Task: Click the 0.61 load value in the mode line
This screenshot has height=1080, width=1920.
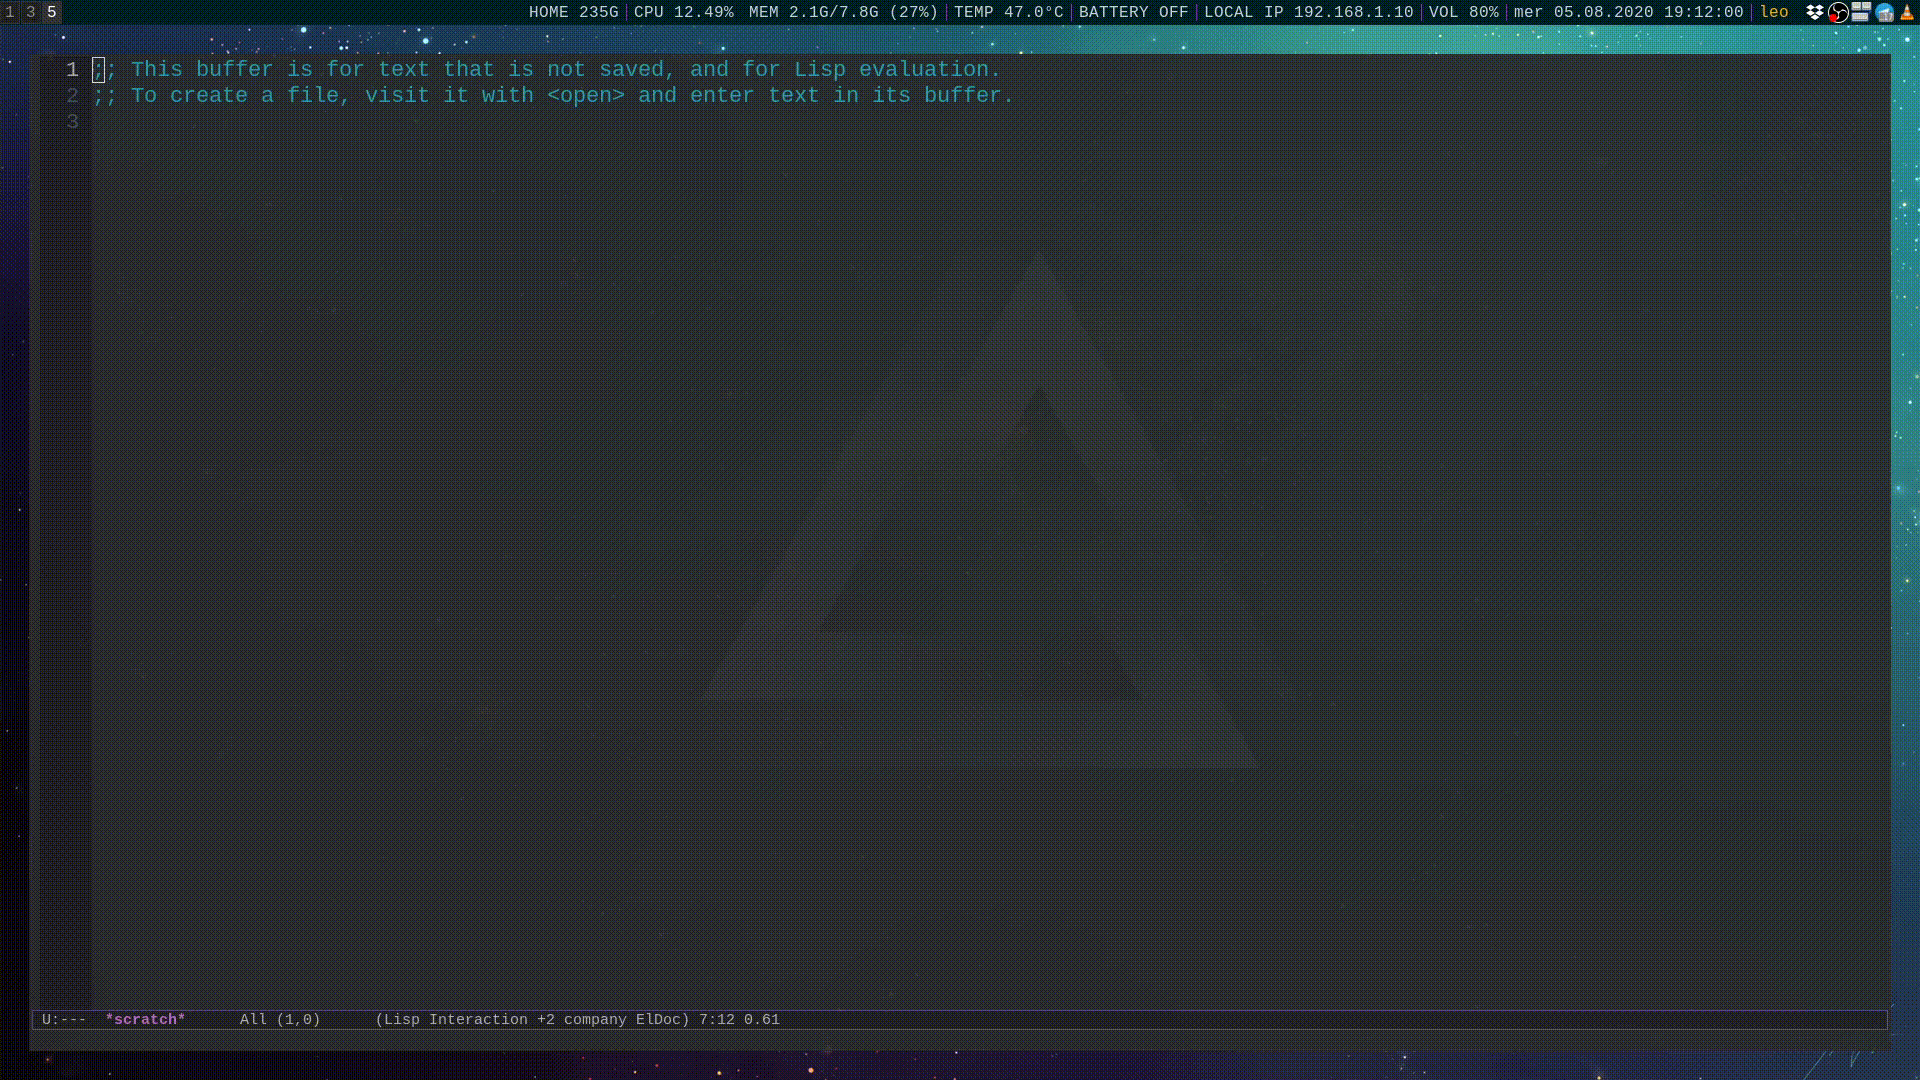Action: (x=762, y=1020)
